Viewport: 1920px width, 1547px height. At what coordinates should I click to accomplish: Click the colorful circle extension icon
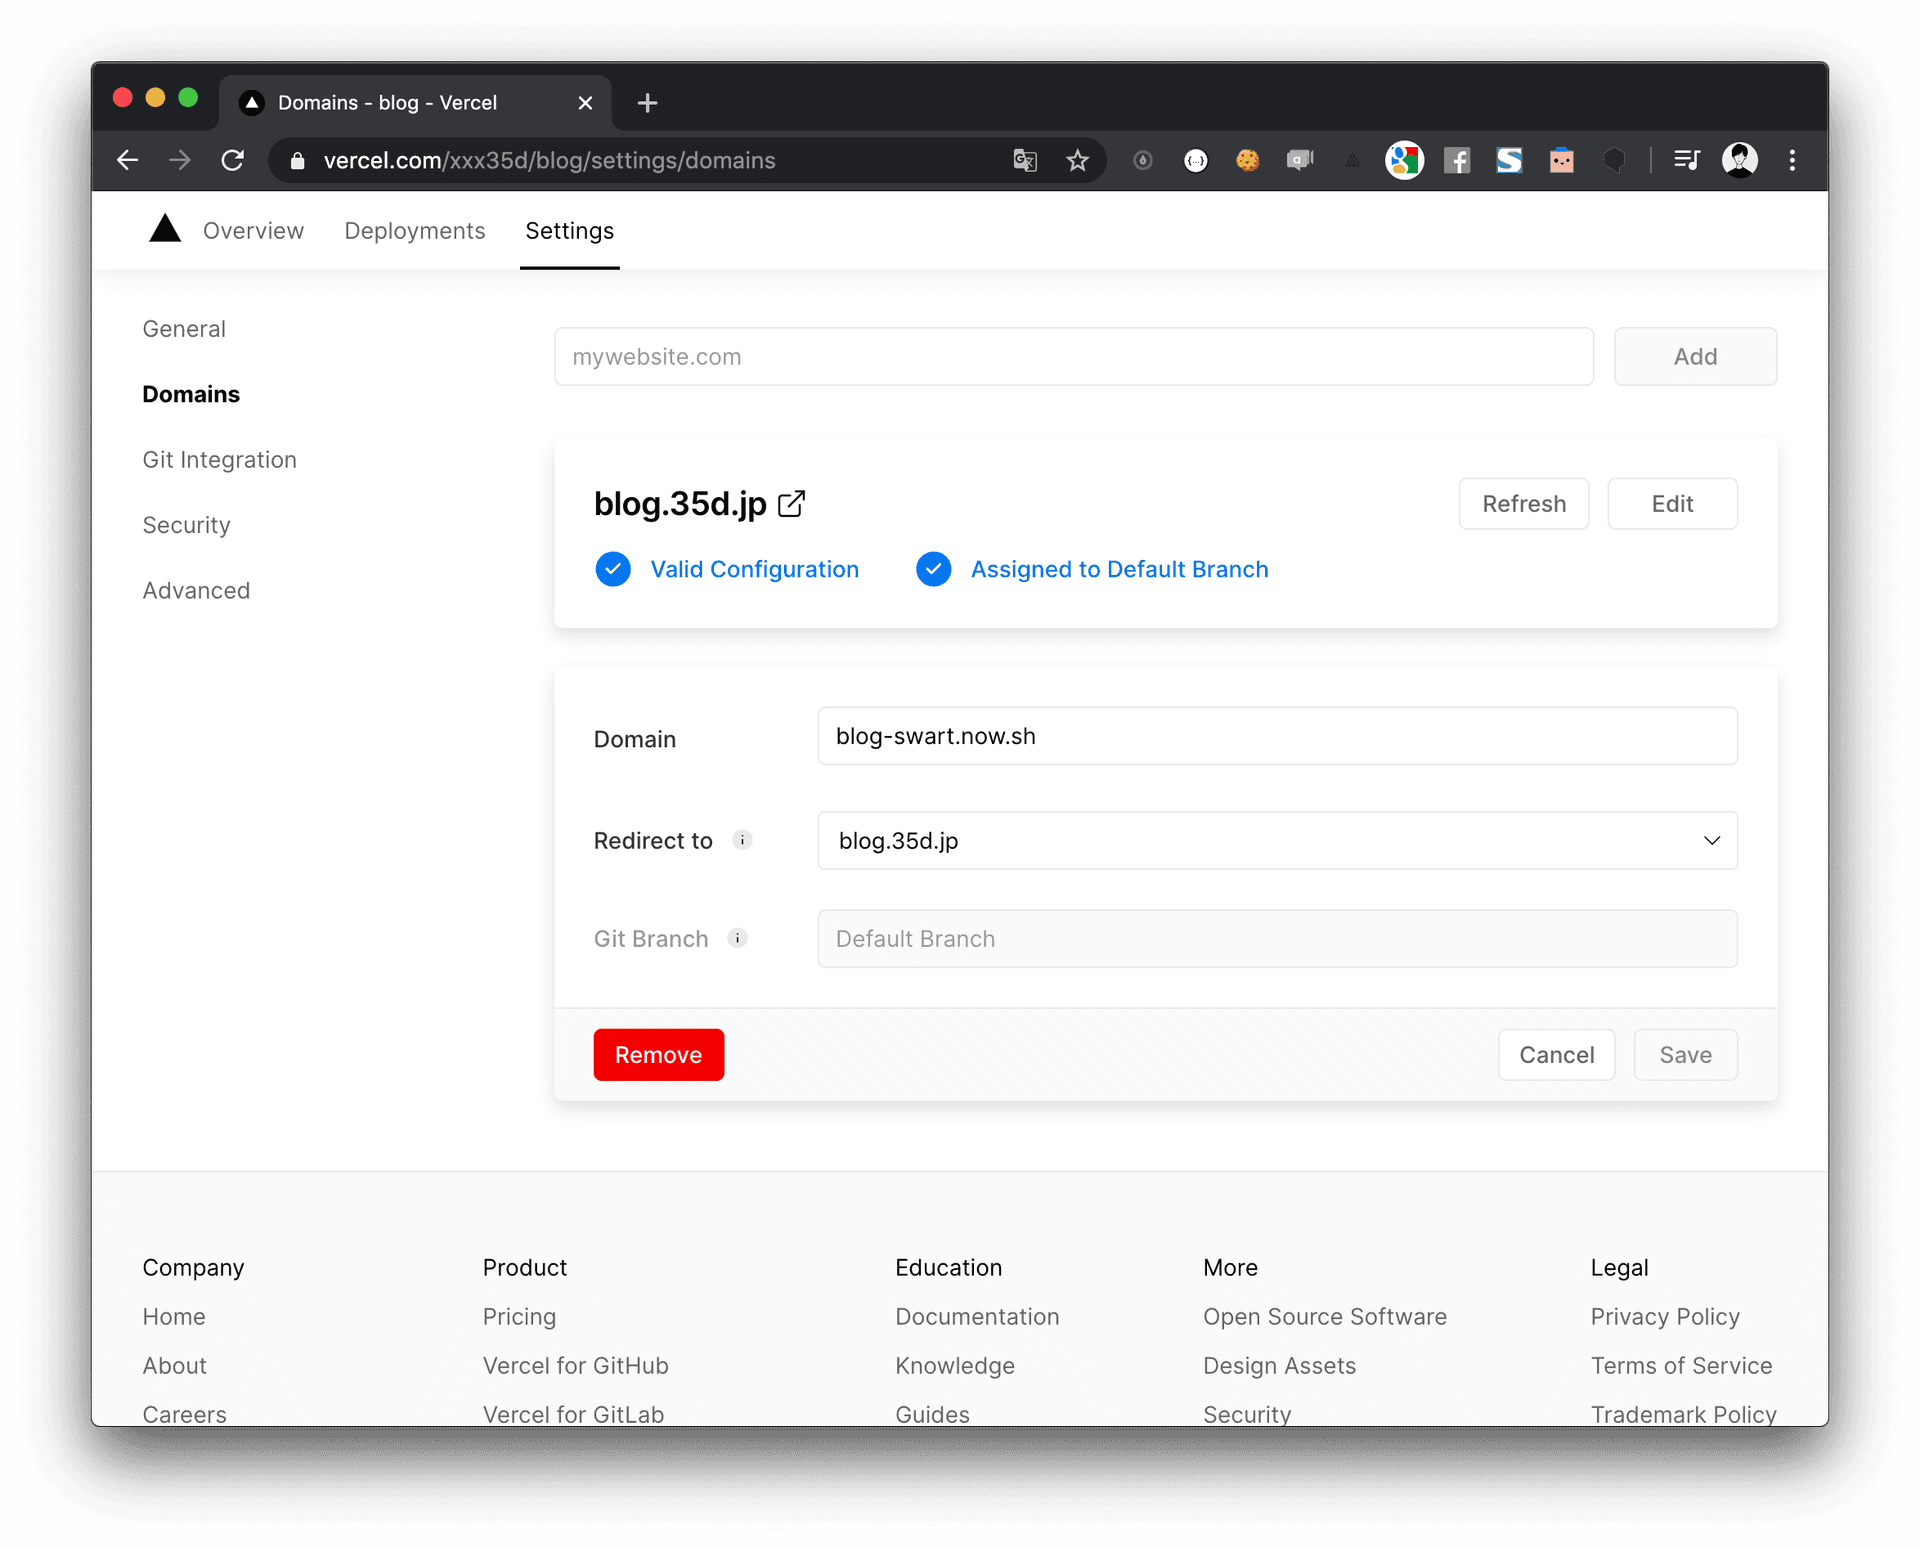coord(1404,160)
